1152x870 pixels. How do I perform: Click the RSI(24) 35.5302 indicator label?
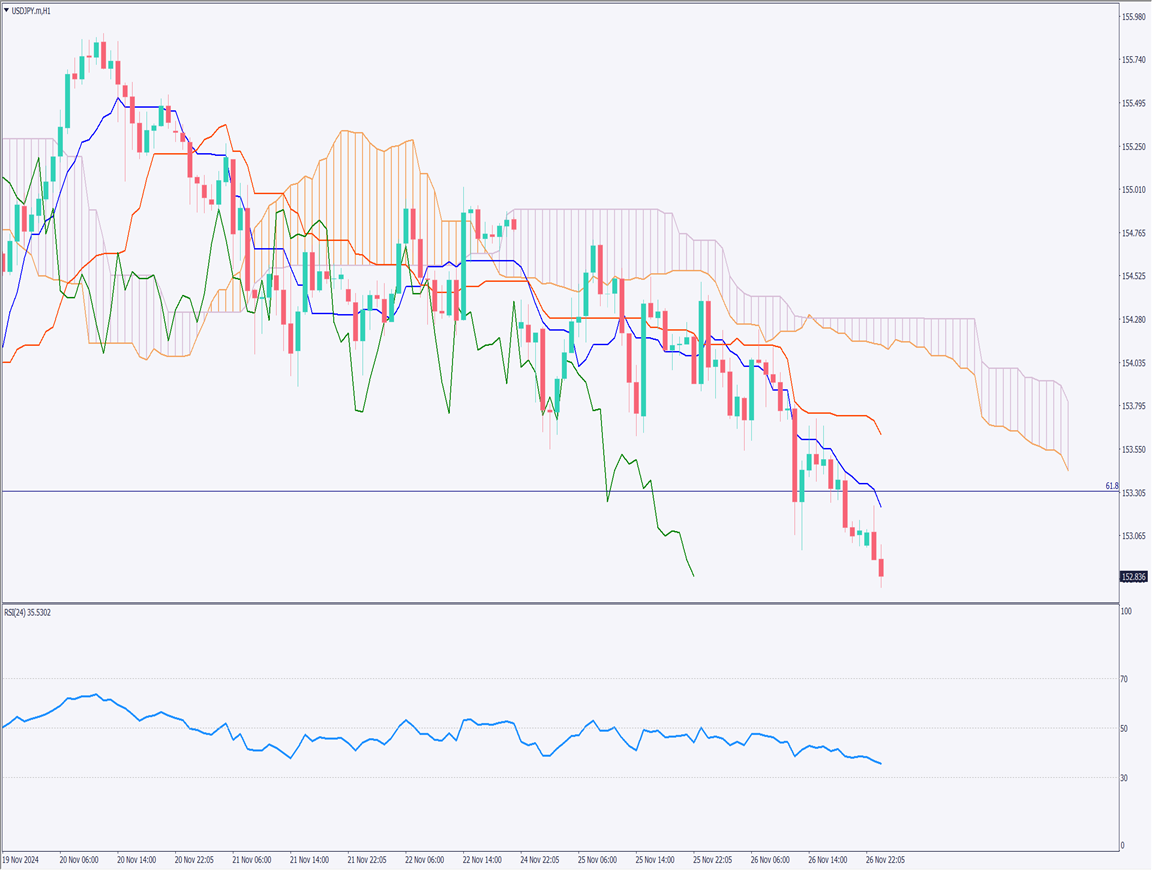[28, 612]
